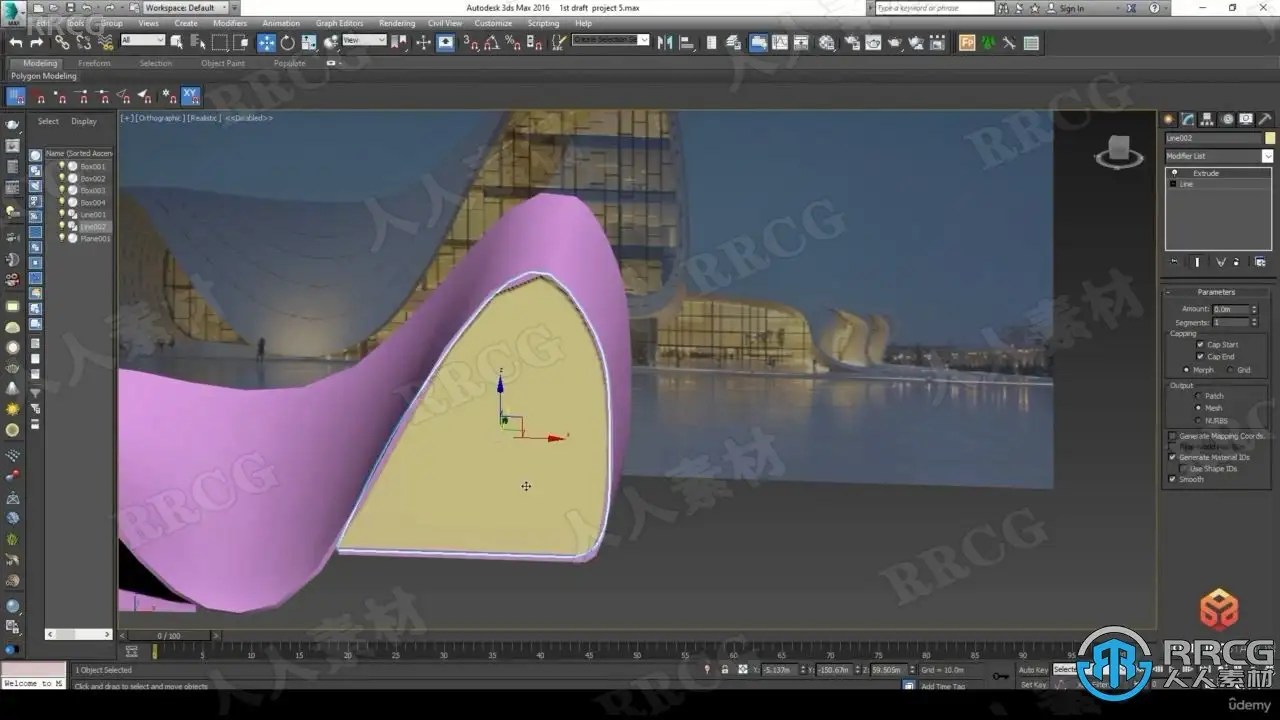Click the Polygon Modeling panel button
1280x720 pixels.
[43, 76]
